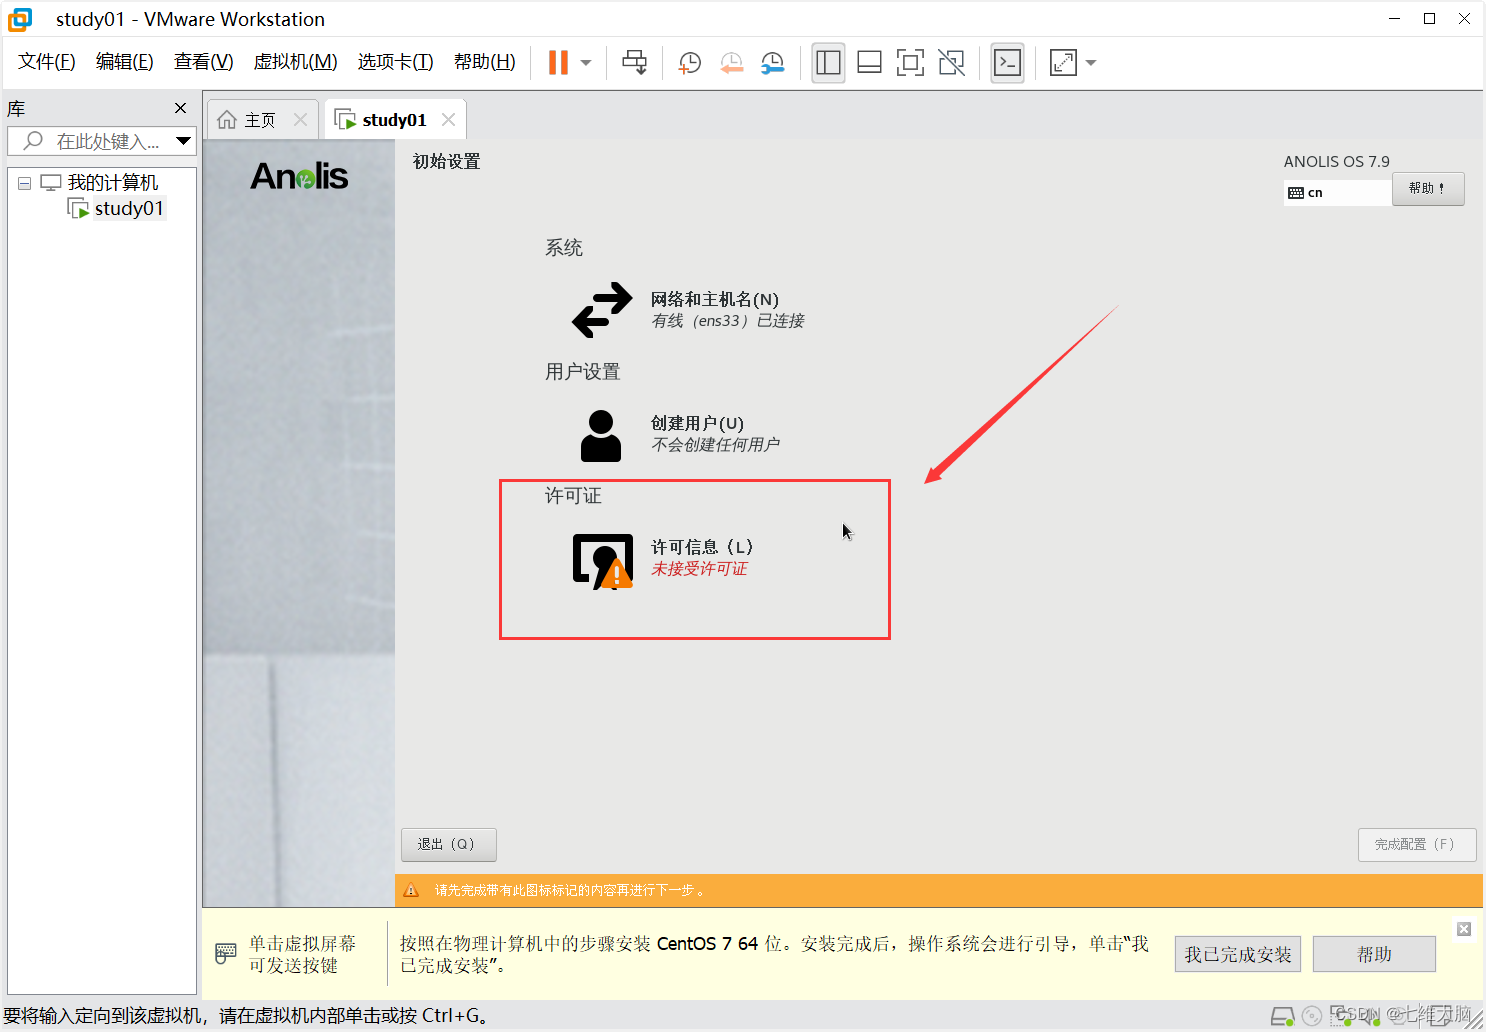
Task: Open the network and hostname arrows icon
Action: coord(602,309)
